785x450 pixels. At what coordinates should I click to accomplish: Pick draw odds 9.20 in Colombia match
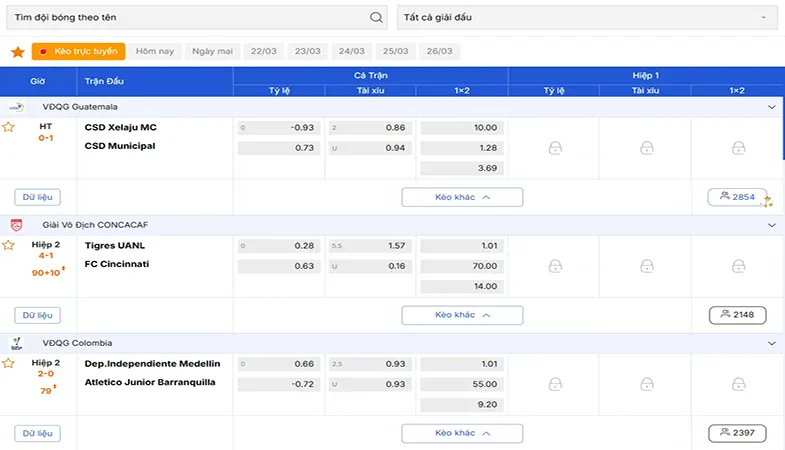click(x=462, y=404)
